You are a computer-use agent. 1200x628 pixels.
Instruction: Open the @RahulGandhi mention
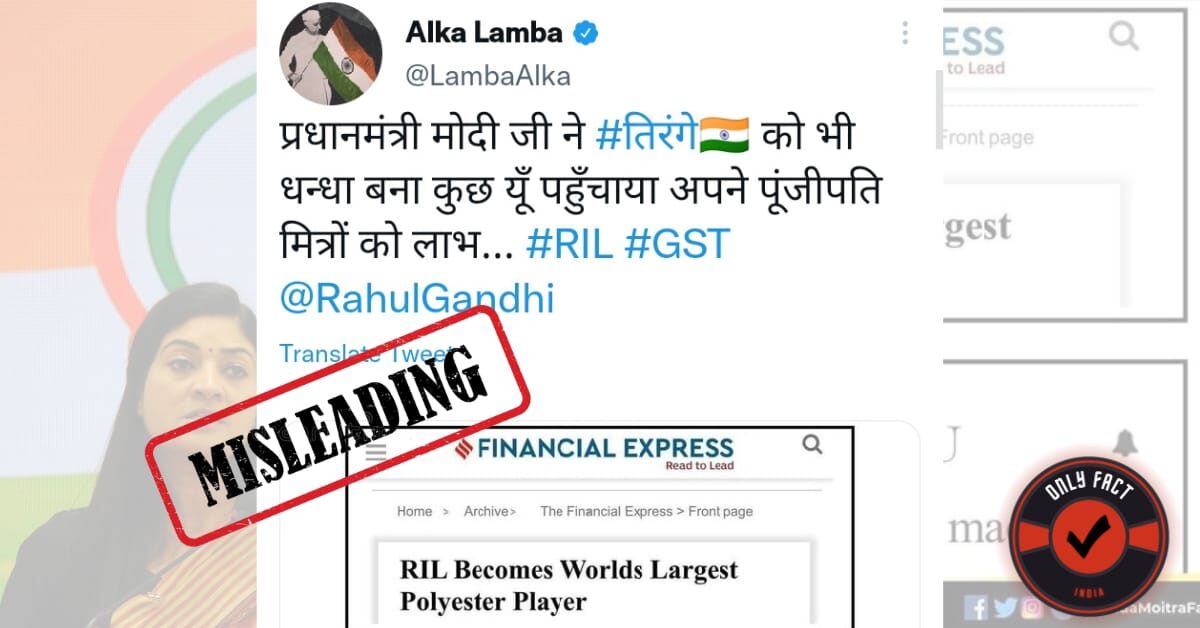[x=416, y=299]
